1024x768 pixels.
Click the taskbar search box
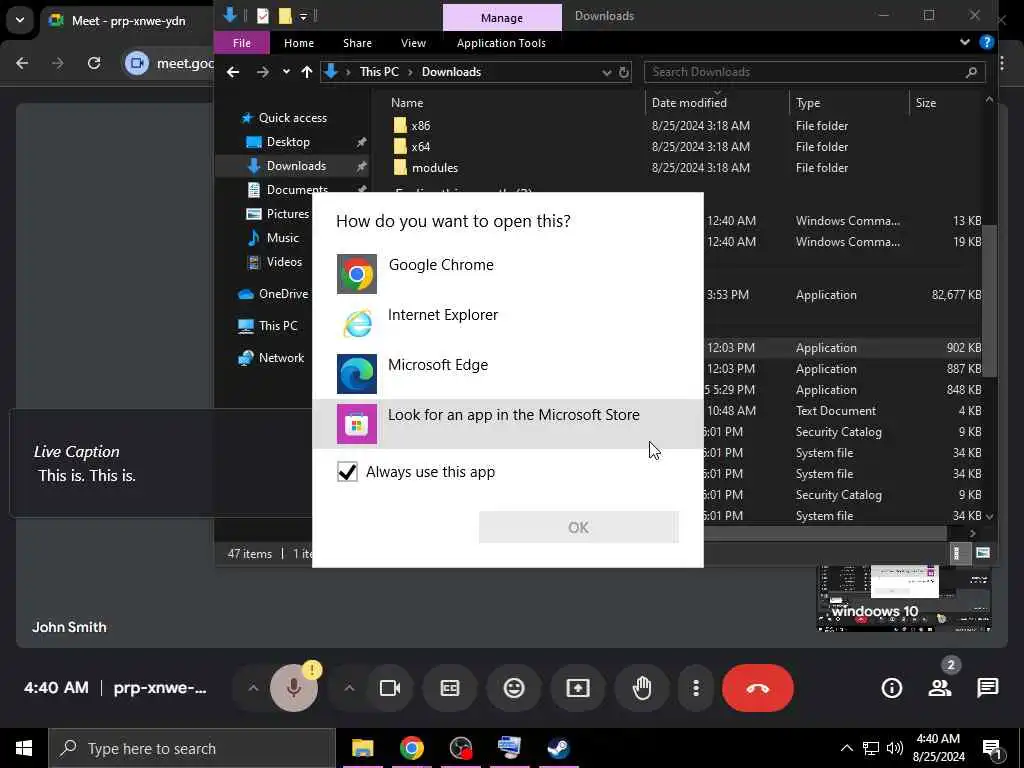pyautogui.click(x=191, y=748)
